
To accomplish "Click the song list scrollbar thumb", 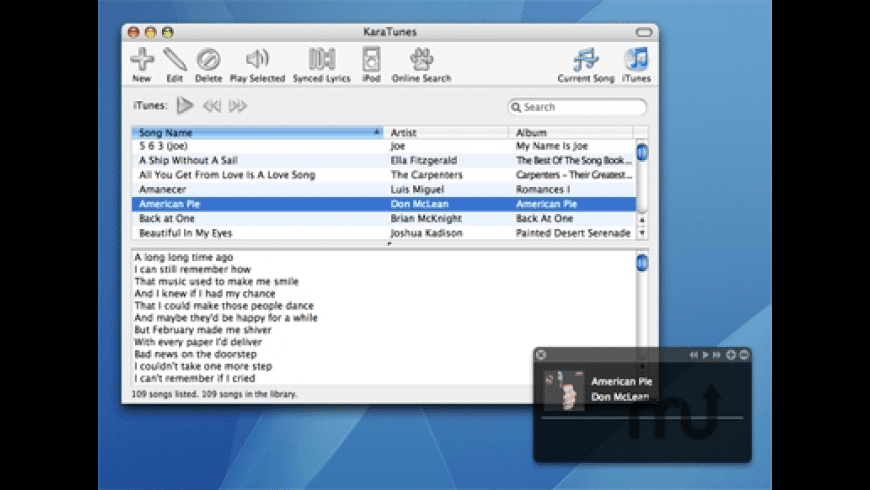I will pyautogui.click(x=642, y=152).
